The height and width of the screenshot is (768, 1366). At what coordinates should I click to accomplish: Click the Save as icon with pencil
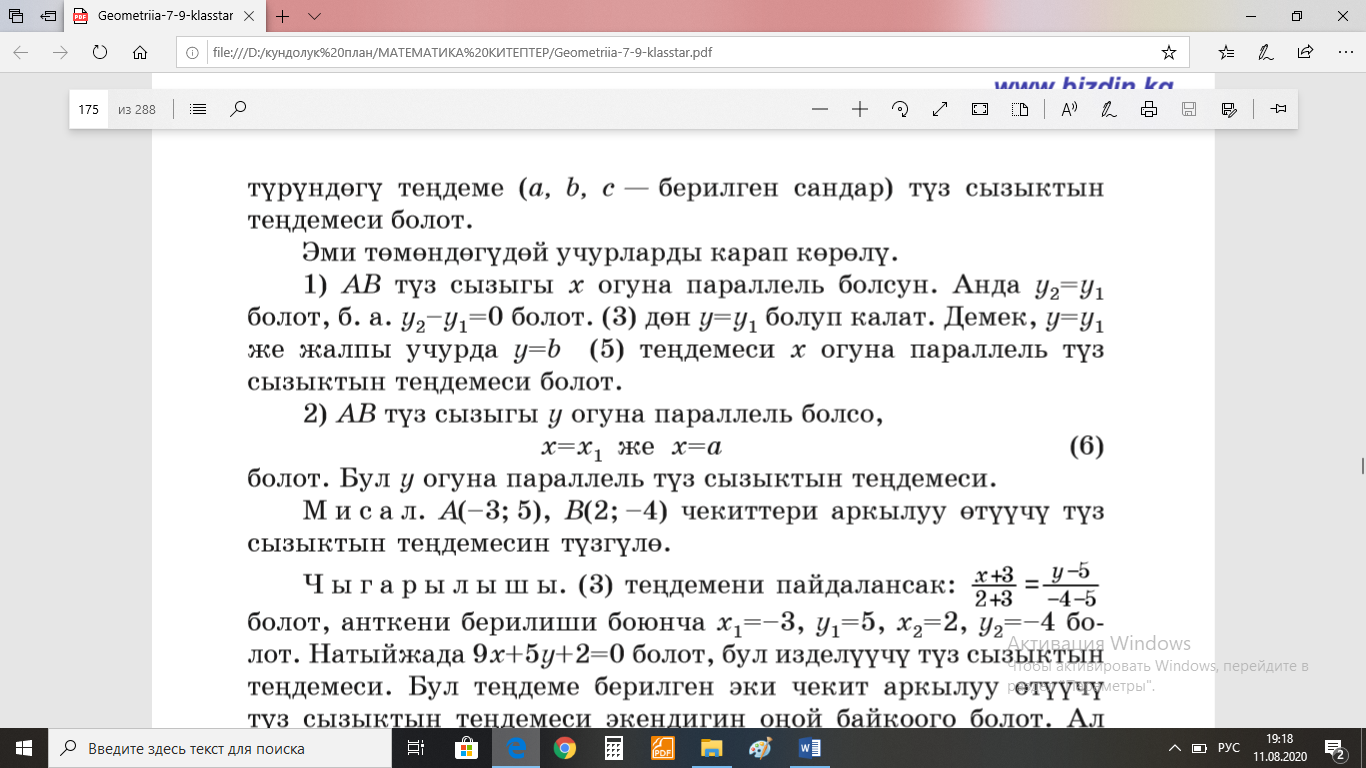coord(1229,109)
